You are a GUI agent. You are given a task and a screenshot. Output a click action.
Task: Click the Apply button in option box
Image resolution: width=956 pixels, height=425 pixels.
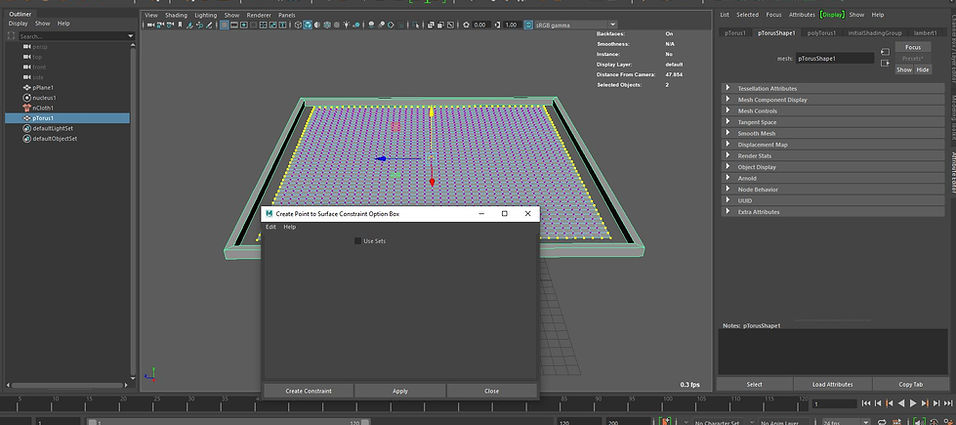pyautogui.click(x=400, y=391)
